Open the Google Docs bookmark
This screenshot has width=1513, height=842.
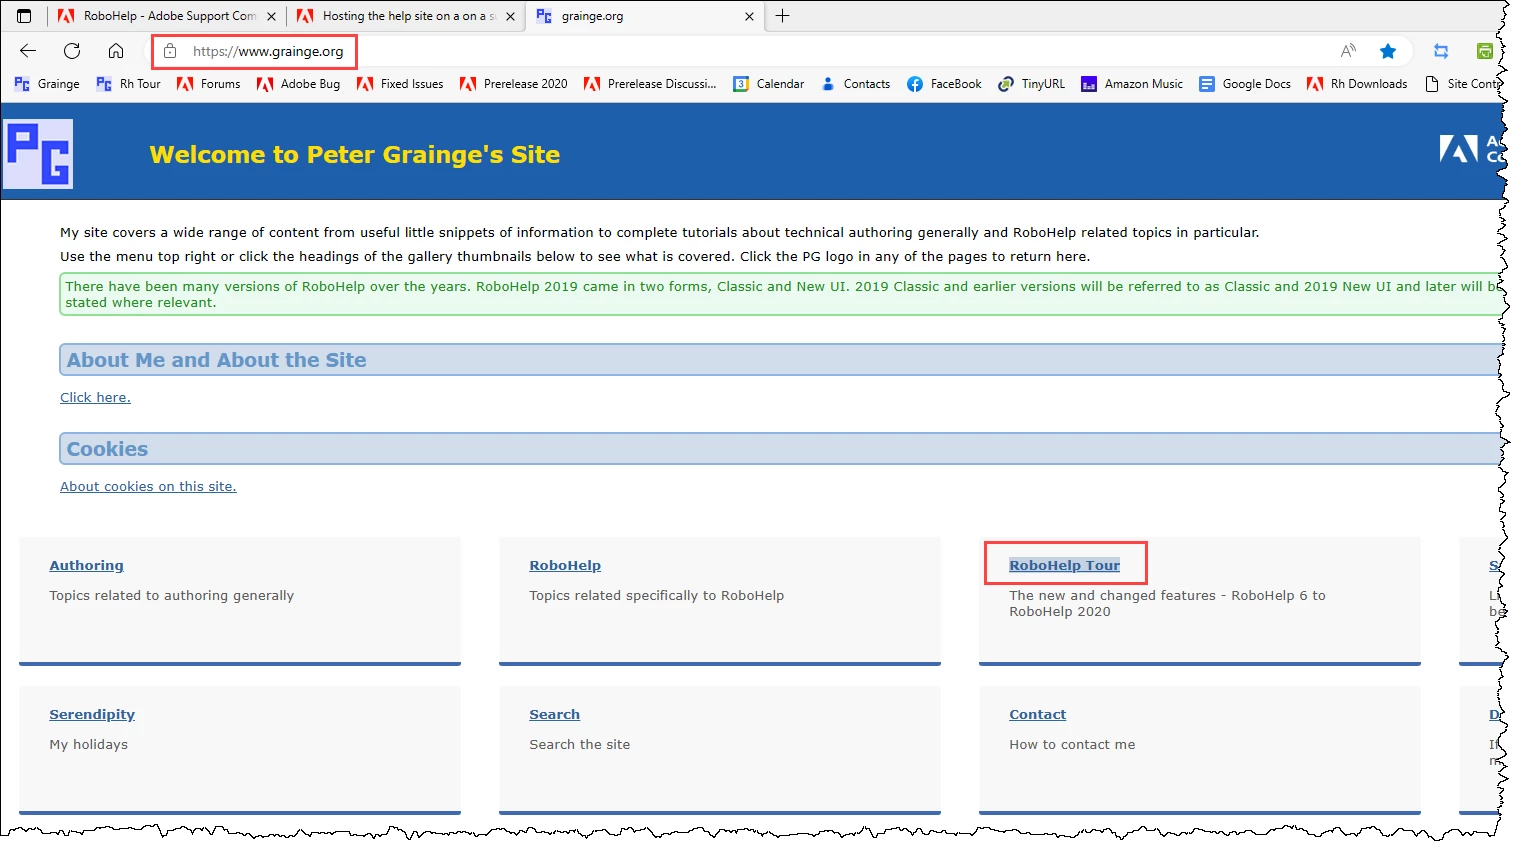[x=1245, y=84]
